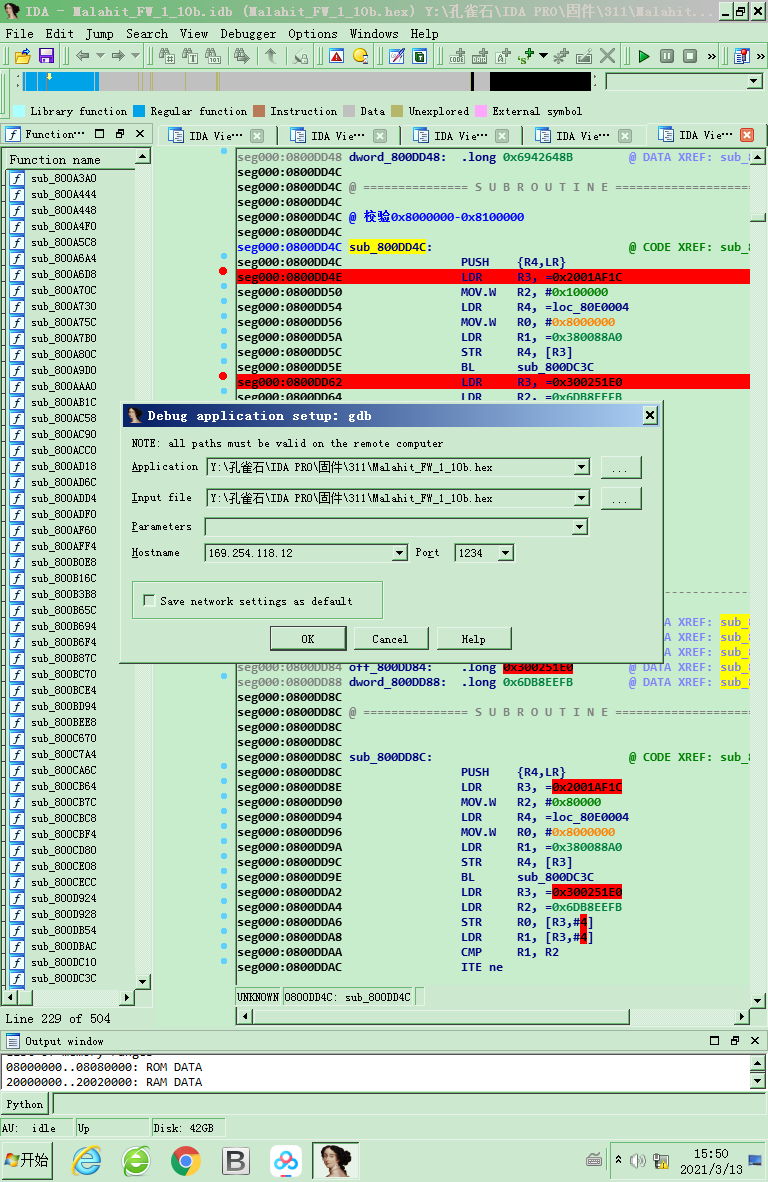Open the Chrome icon in the taskbar
768x1182 pixels.
click(x=185, y=1161)
